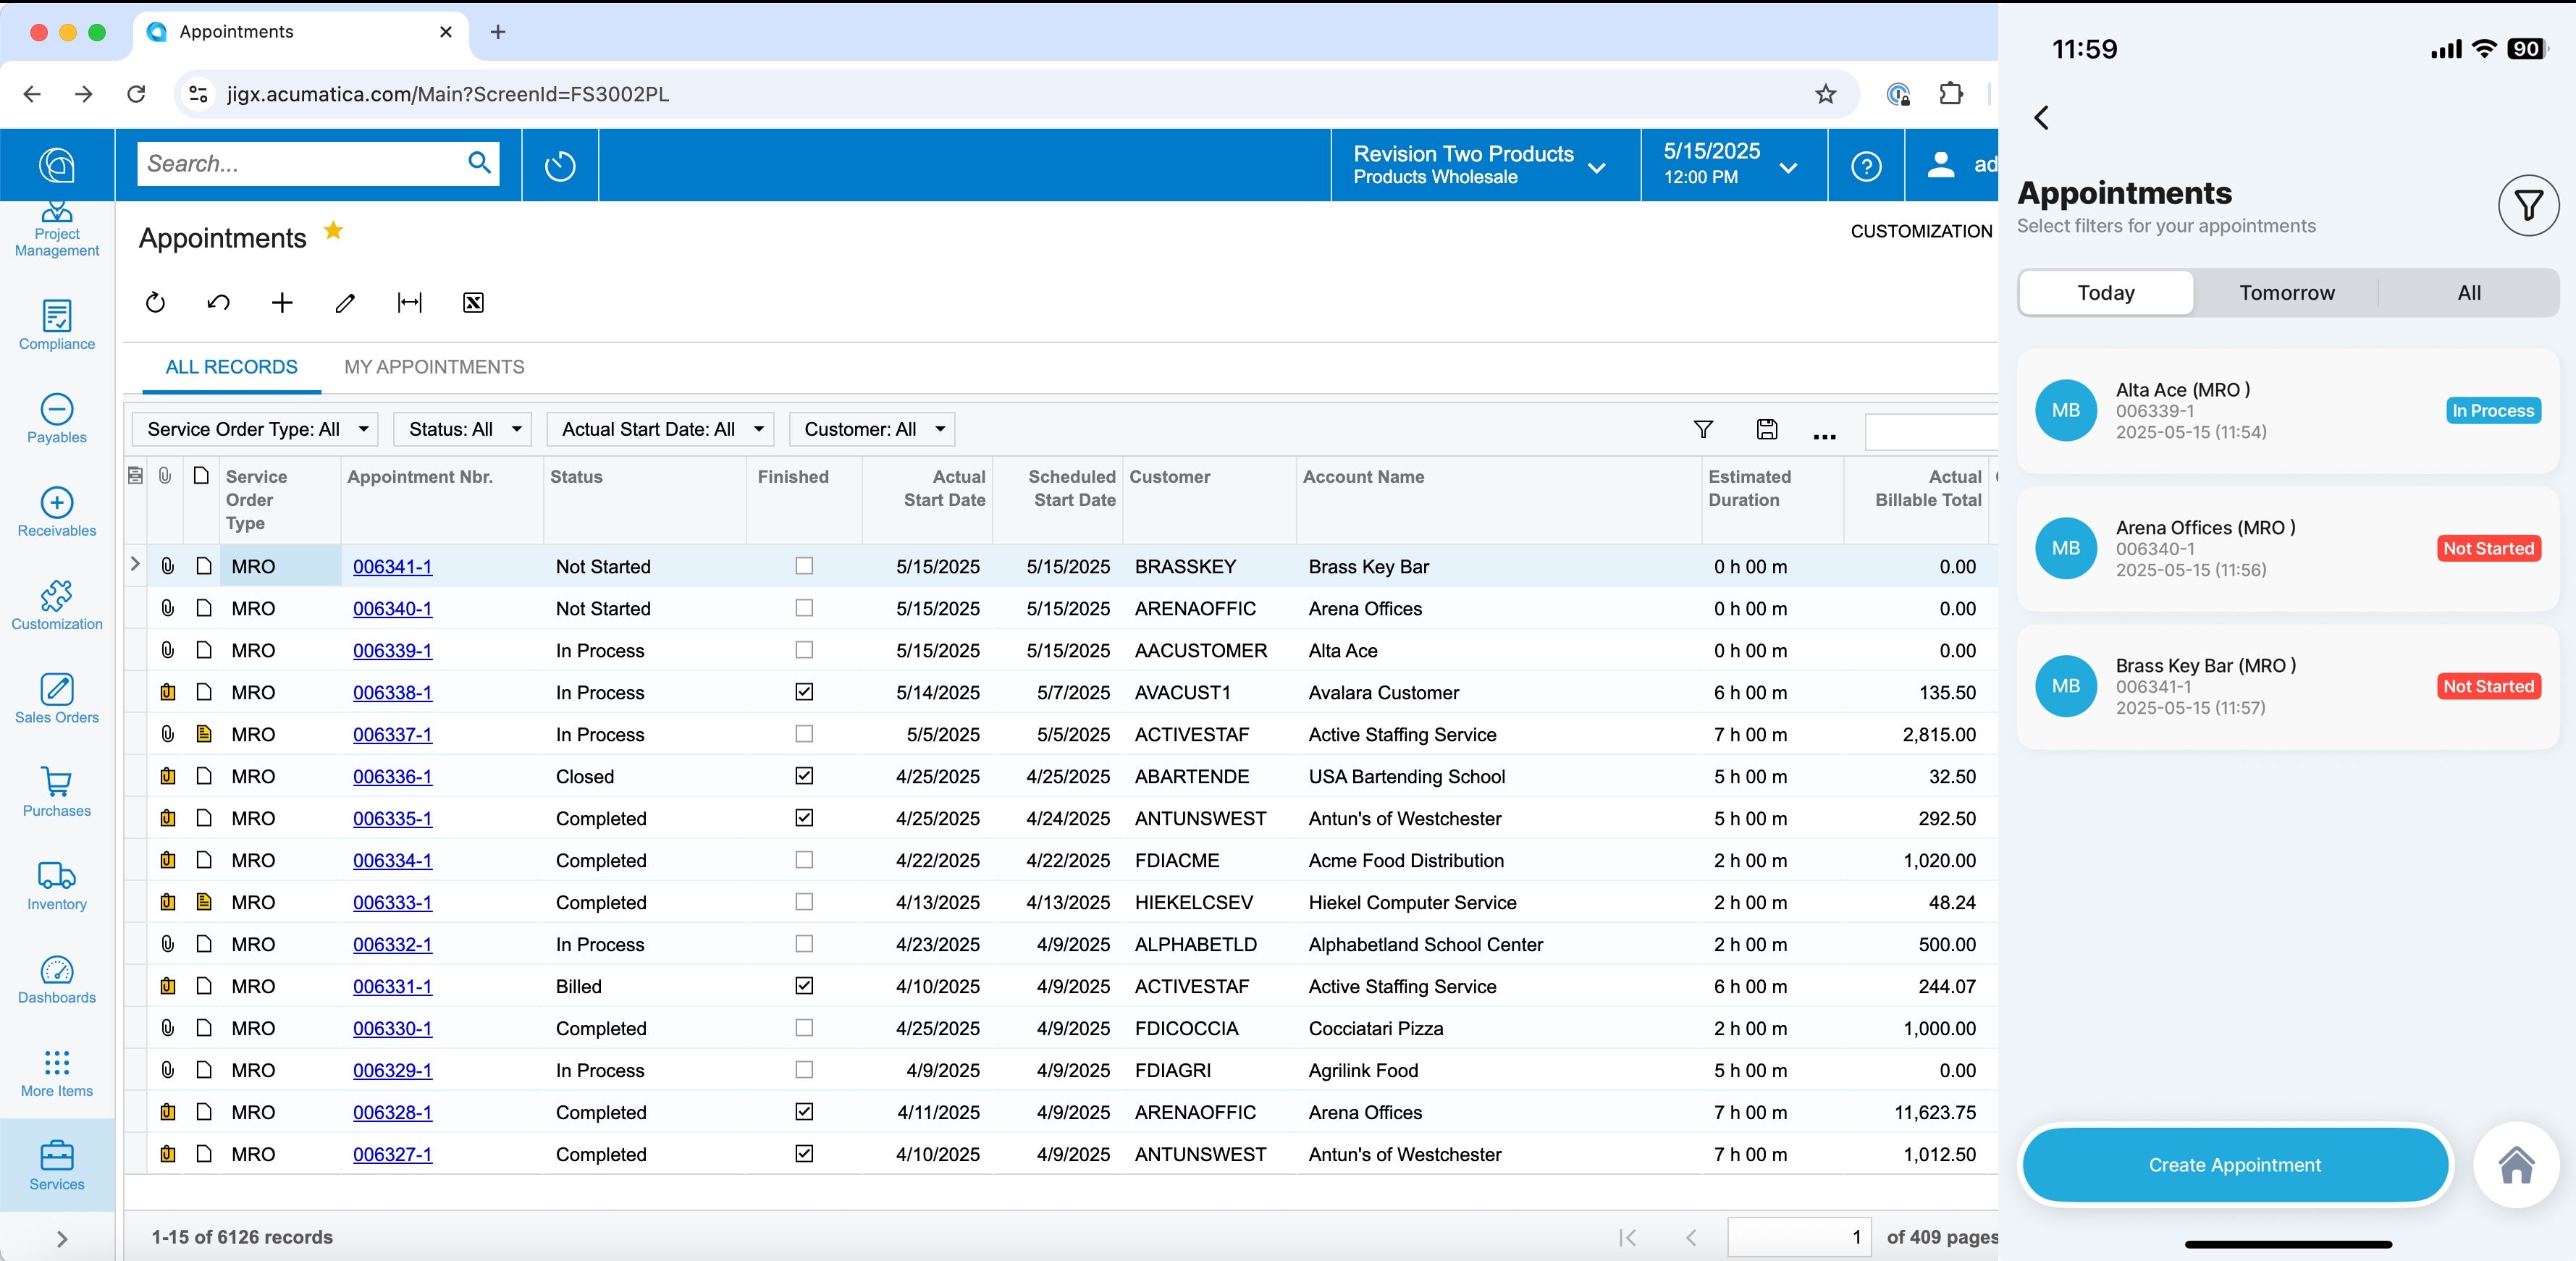Switch to the MY APPOINTMENTS tab
The image size is (2576, 1261).
(x=434, y=367)
